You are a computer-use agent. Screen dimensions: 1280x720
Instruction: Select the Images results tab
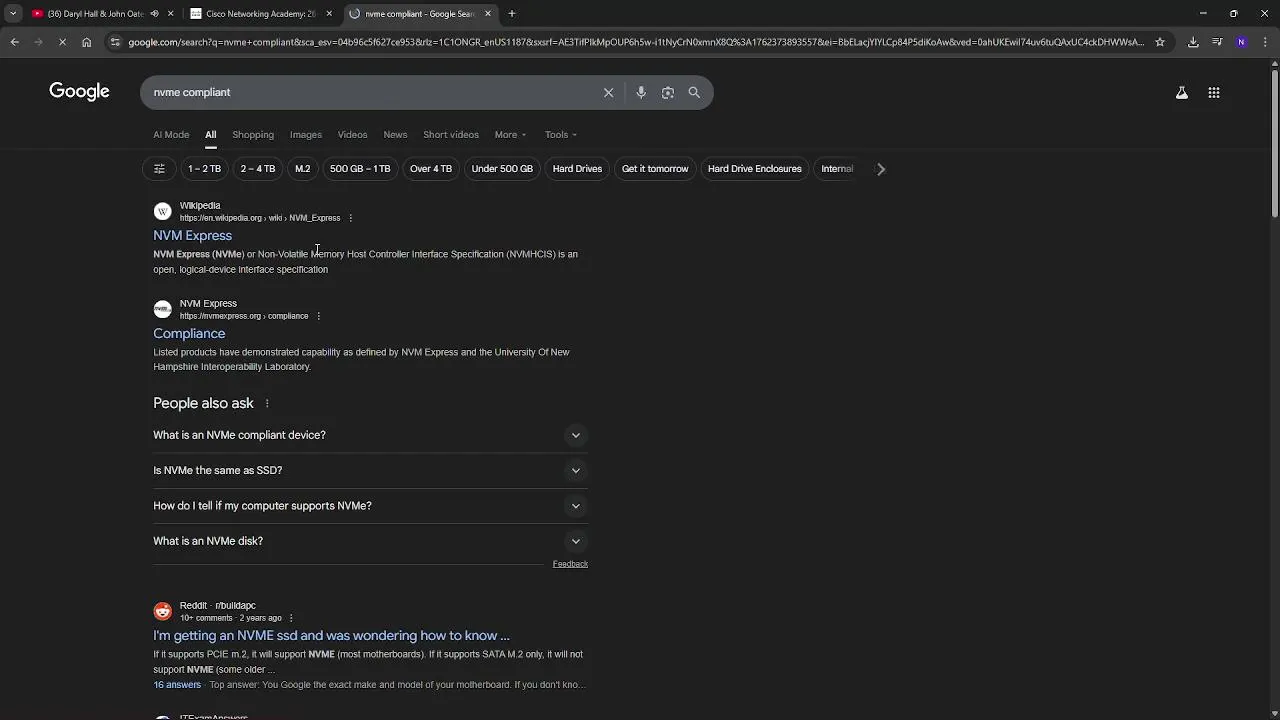pos(306,135)
